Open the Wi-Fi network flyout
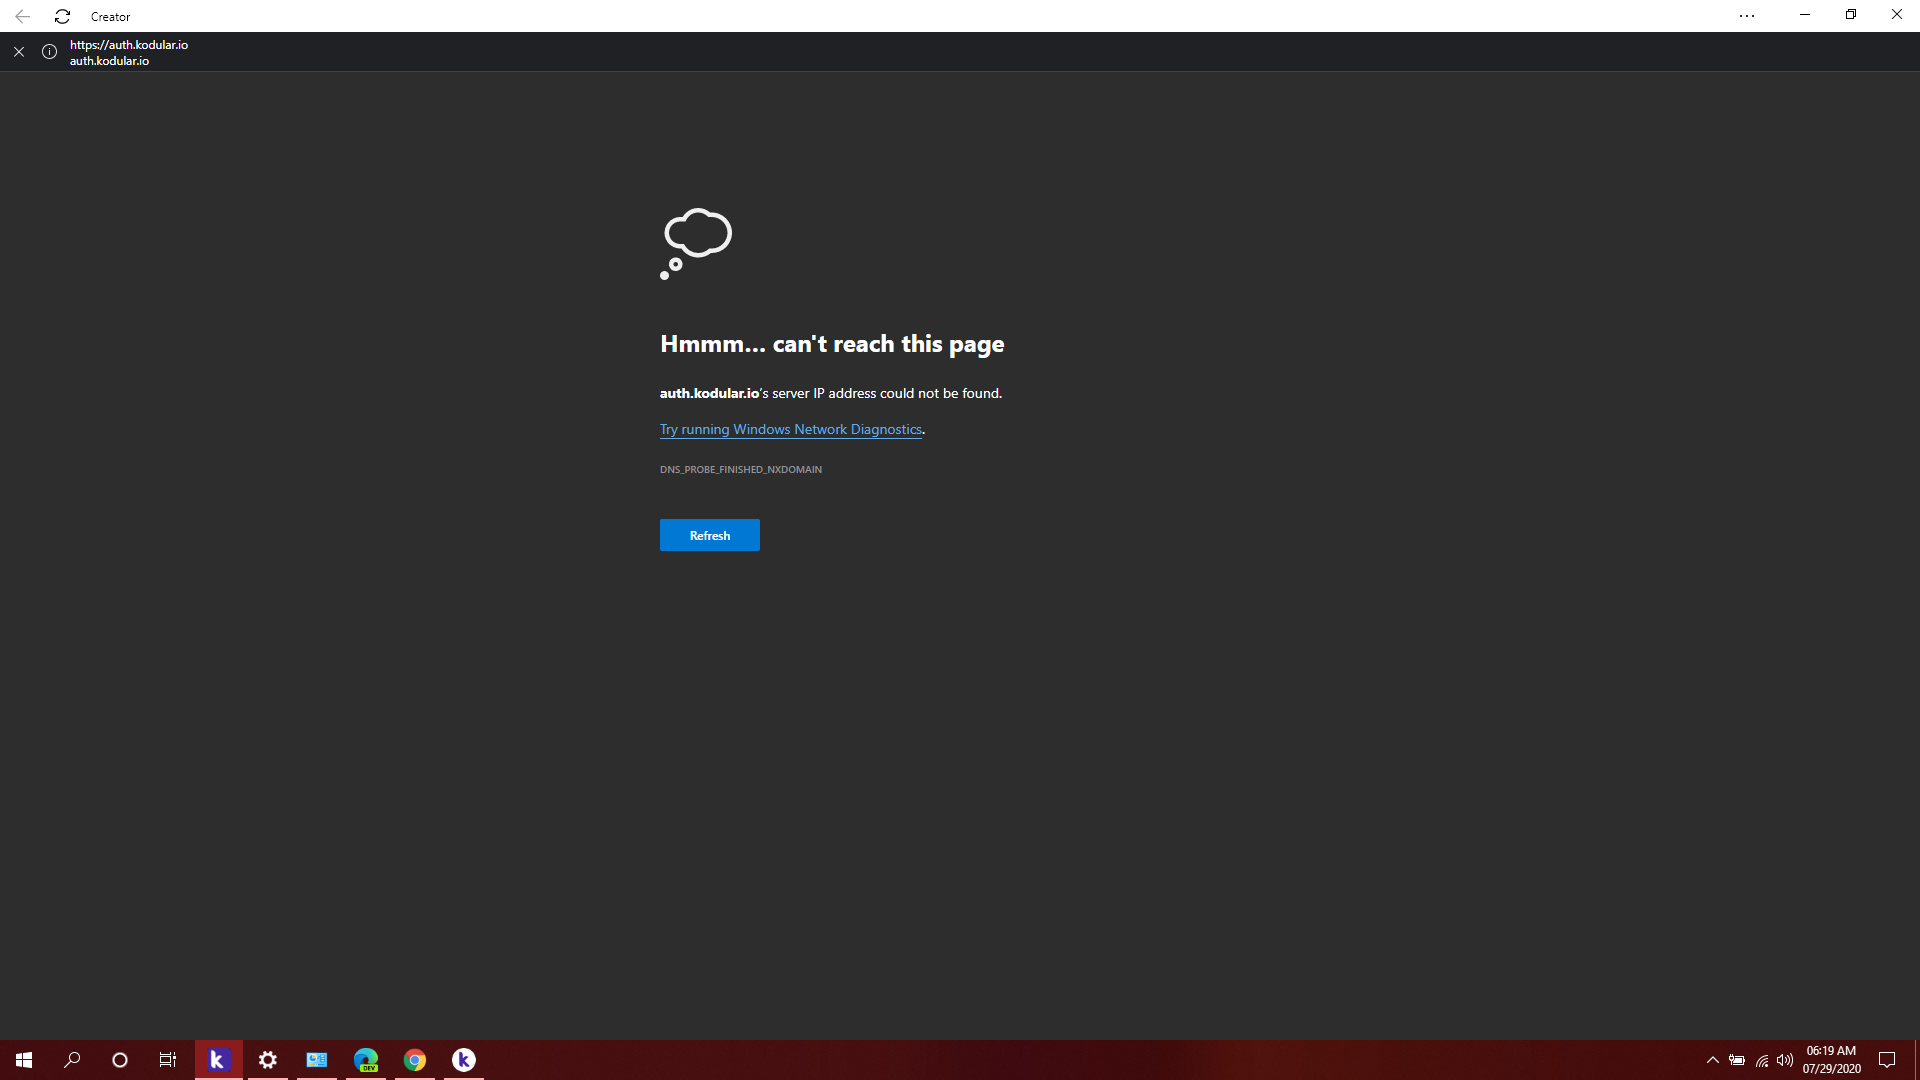This screenshot has width=1920, height=1080. pos(1762,1060)
